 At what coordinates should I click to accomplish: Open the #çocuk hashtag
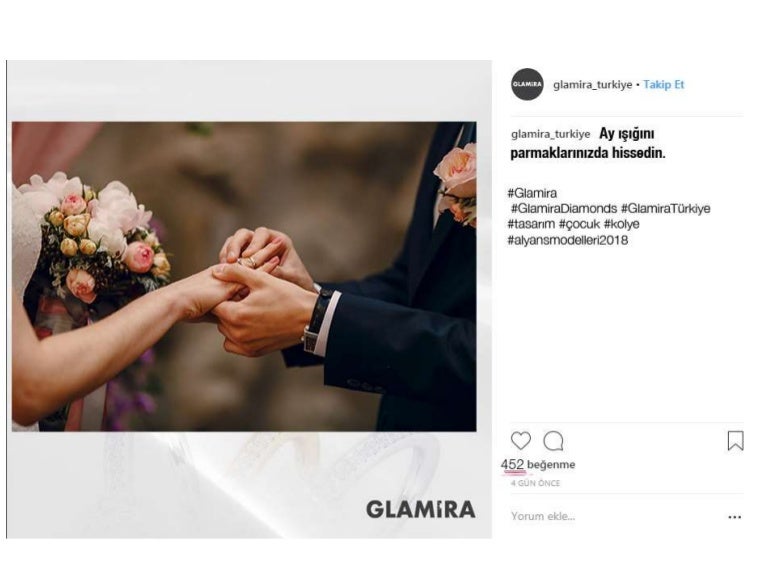(x=579, y=224)
